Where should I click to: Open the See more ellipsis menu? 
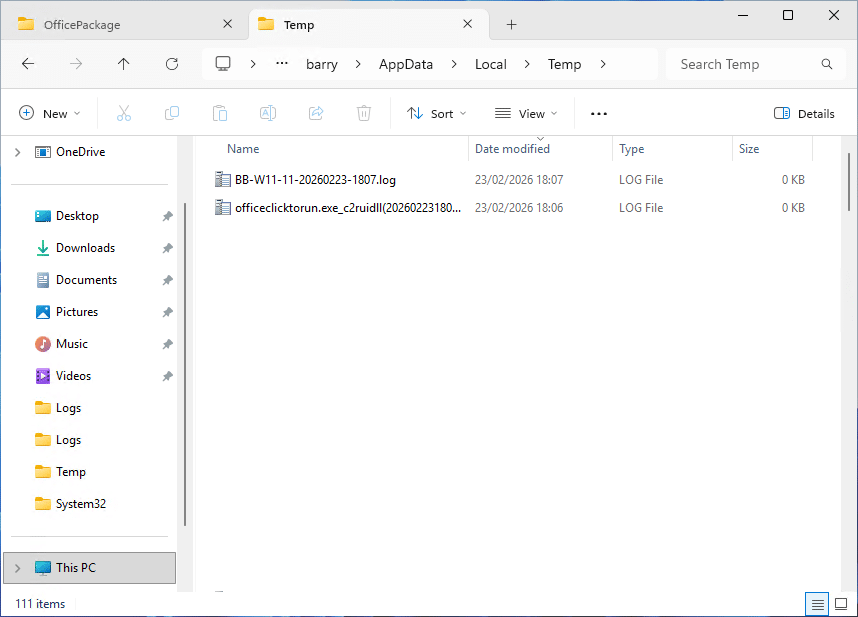tap(599, 114)
